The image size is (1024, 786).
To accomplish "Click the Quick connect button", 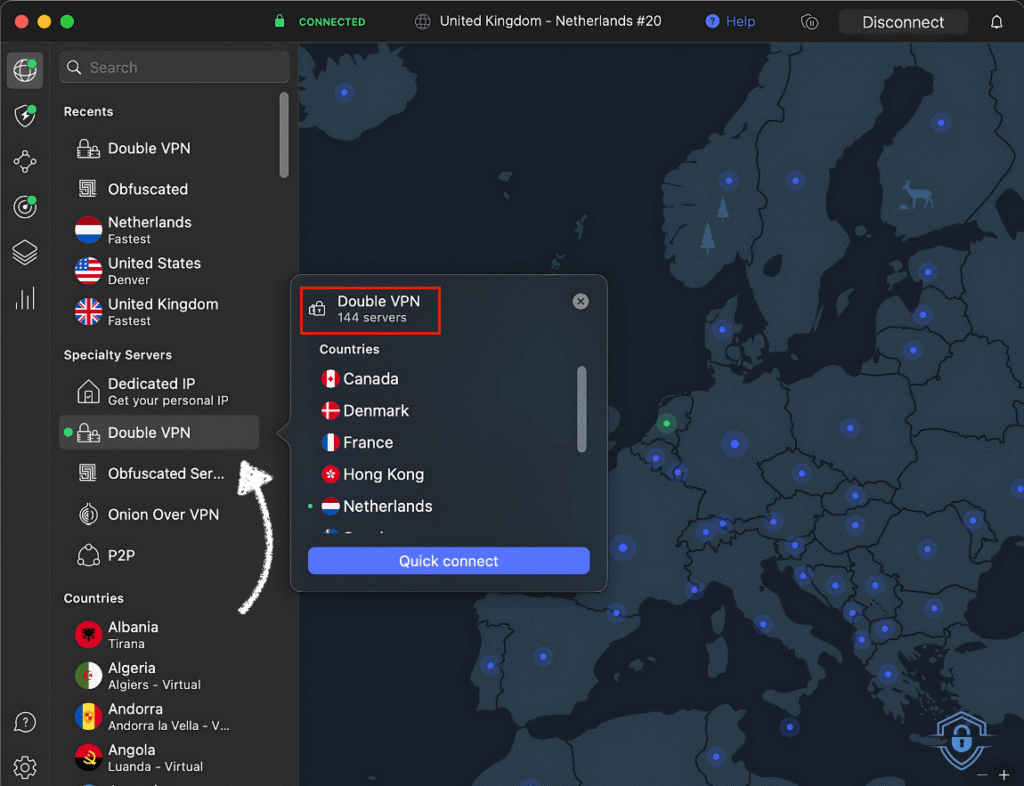I will coord(448,561).
